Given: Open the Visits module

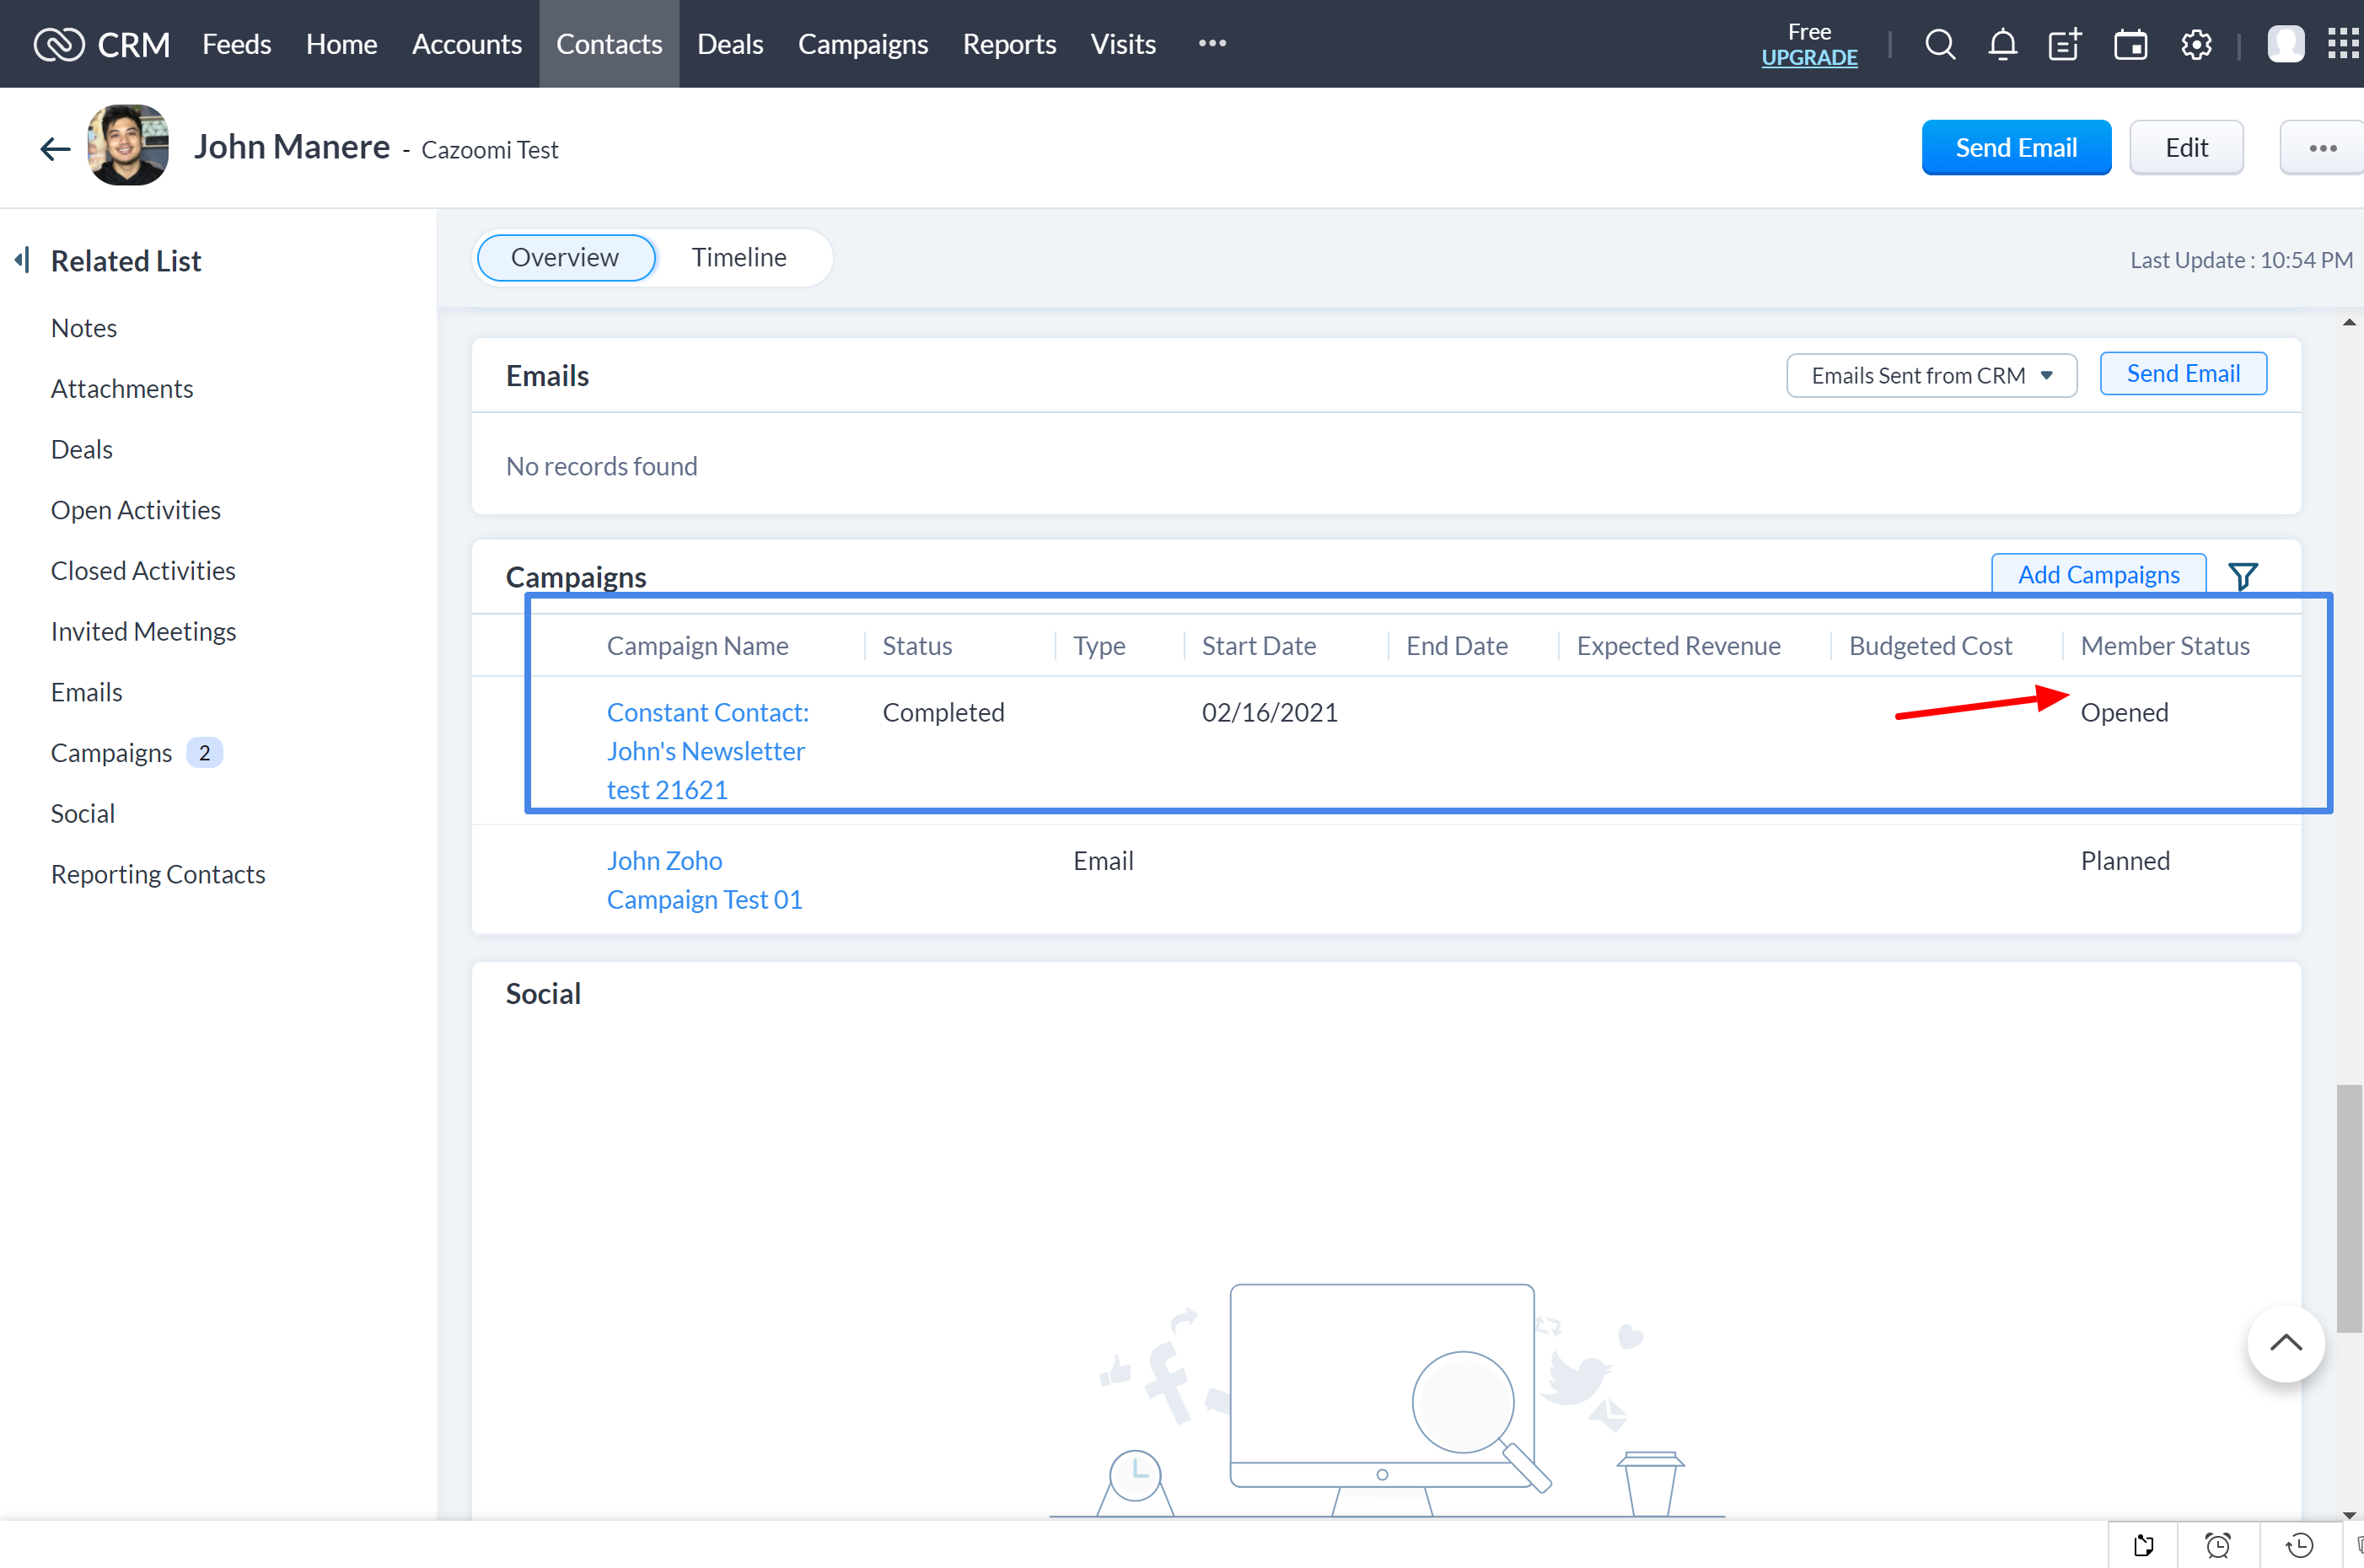Looking at the screenshot, I should click(1123, 44).
